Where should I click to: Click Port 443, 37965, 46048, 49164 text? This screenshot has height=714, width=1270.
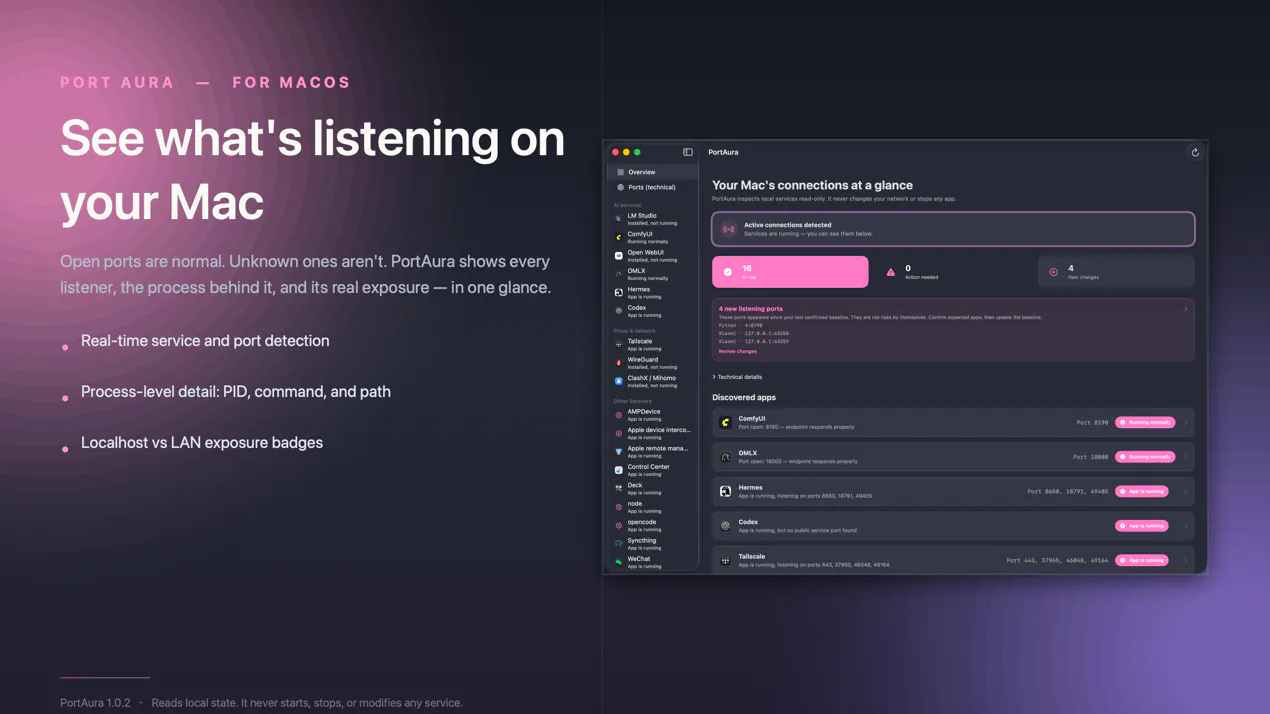pyautogui.click(x=1057, y=560)
